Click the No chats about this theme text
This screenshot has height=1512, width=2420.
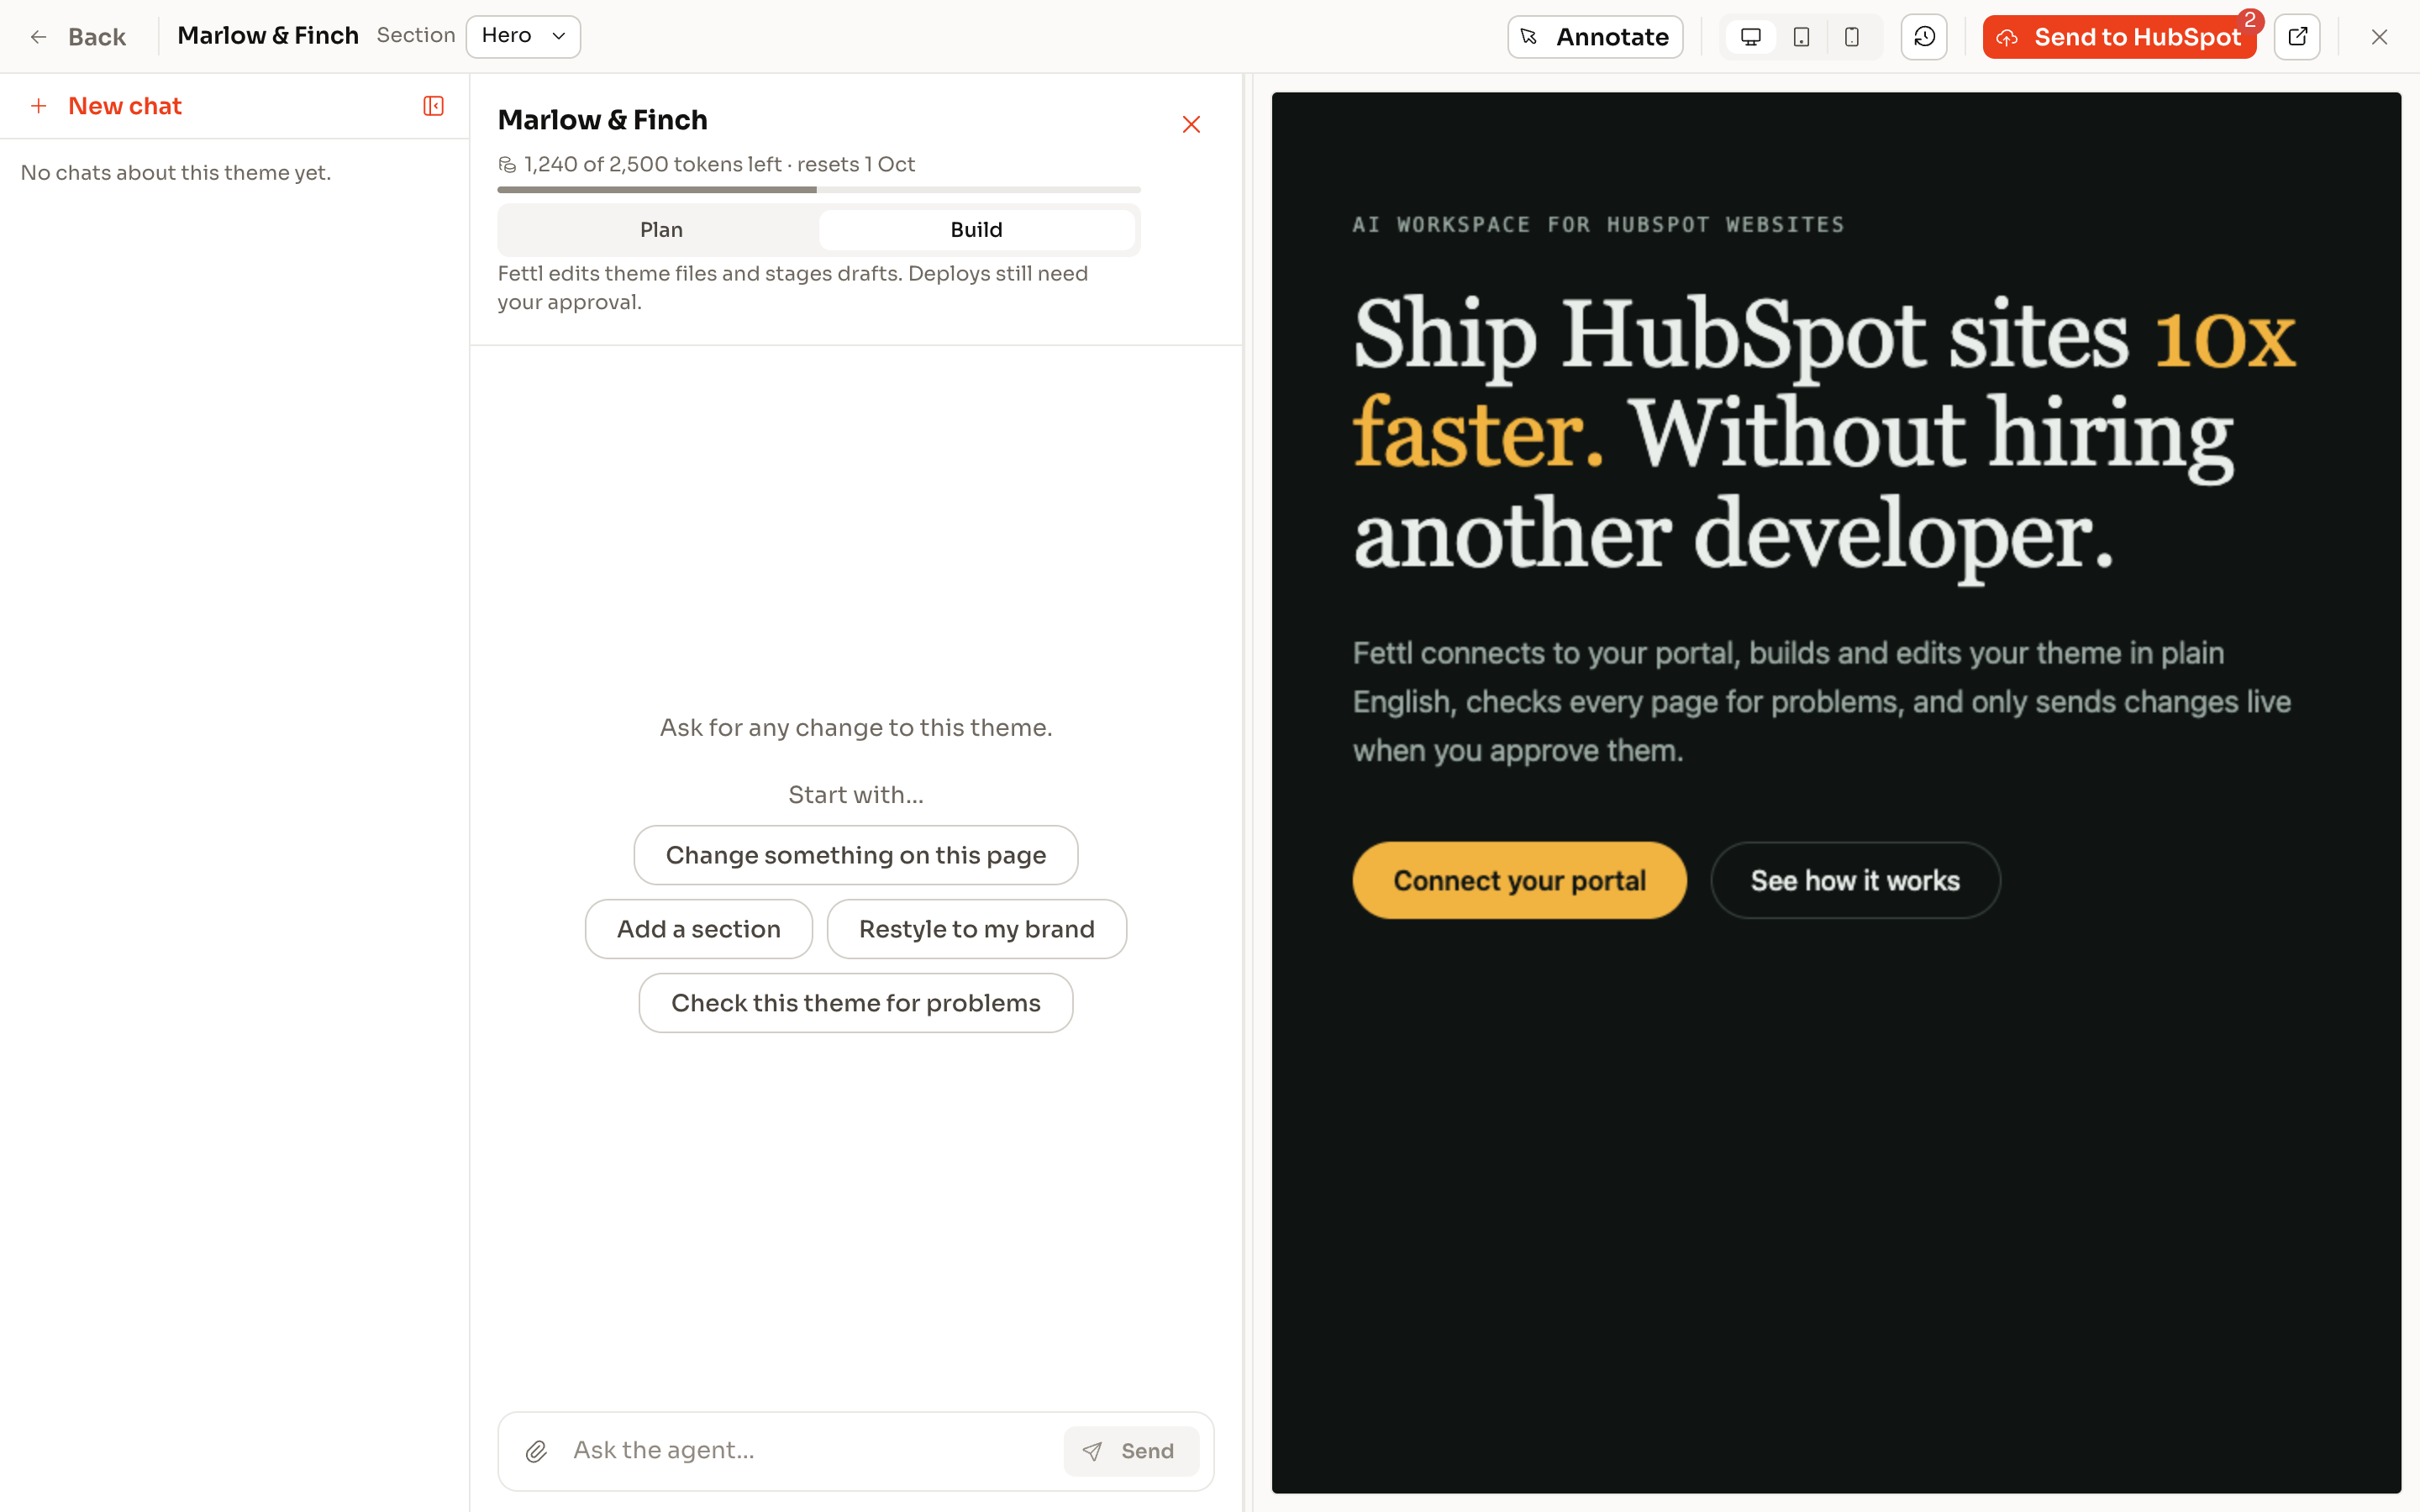point(176,173)
